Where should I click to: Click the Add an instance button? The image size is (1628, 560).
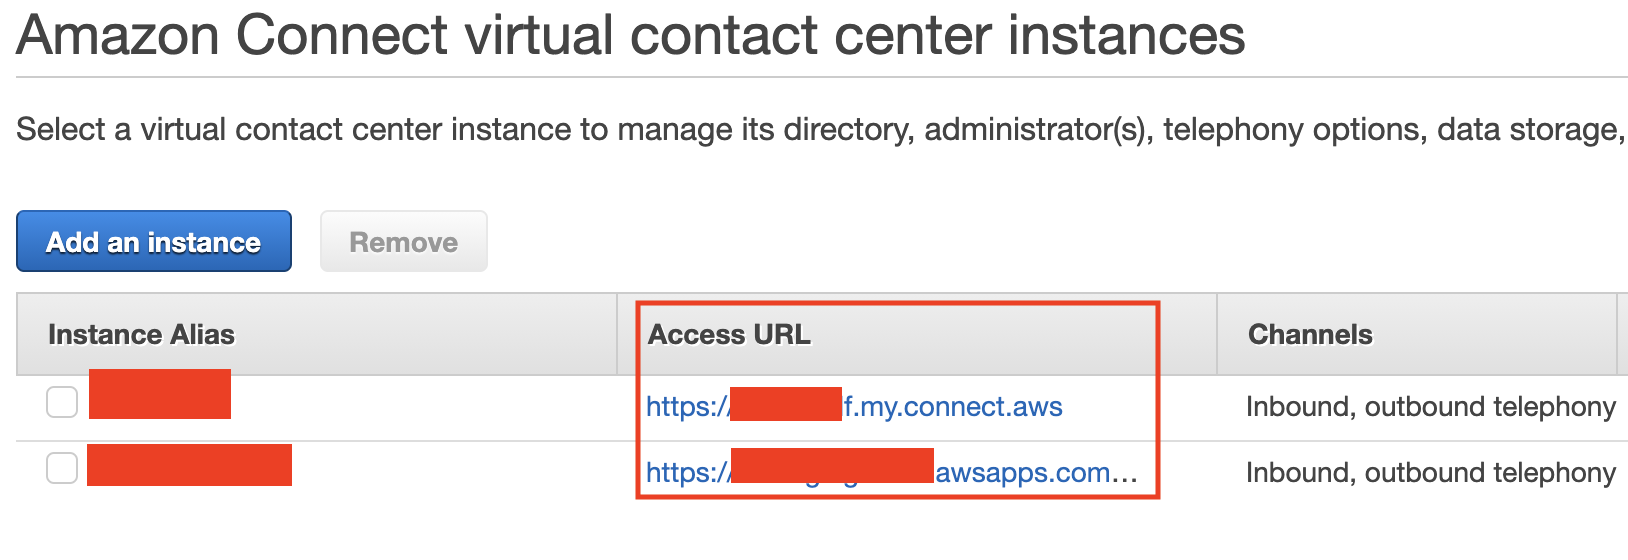pos(154,241)
